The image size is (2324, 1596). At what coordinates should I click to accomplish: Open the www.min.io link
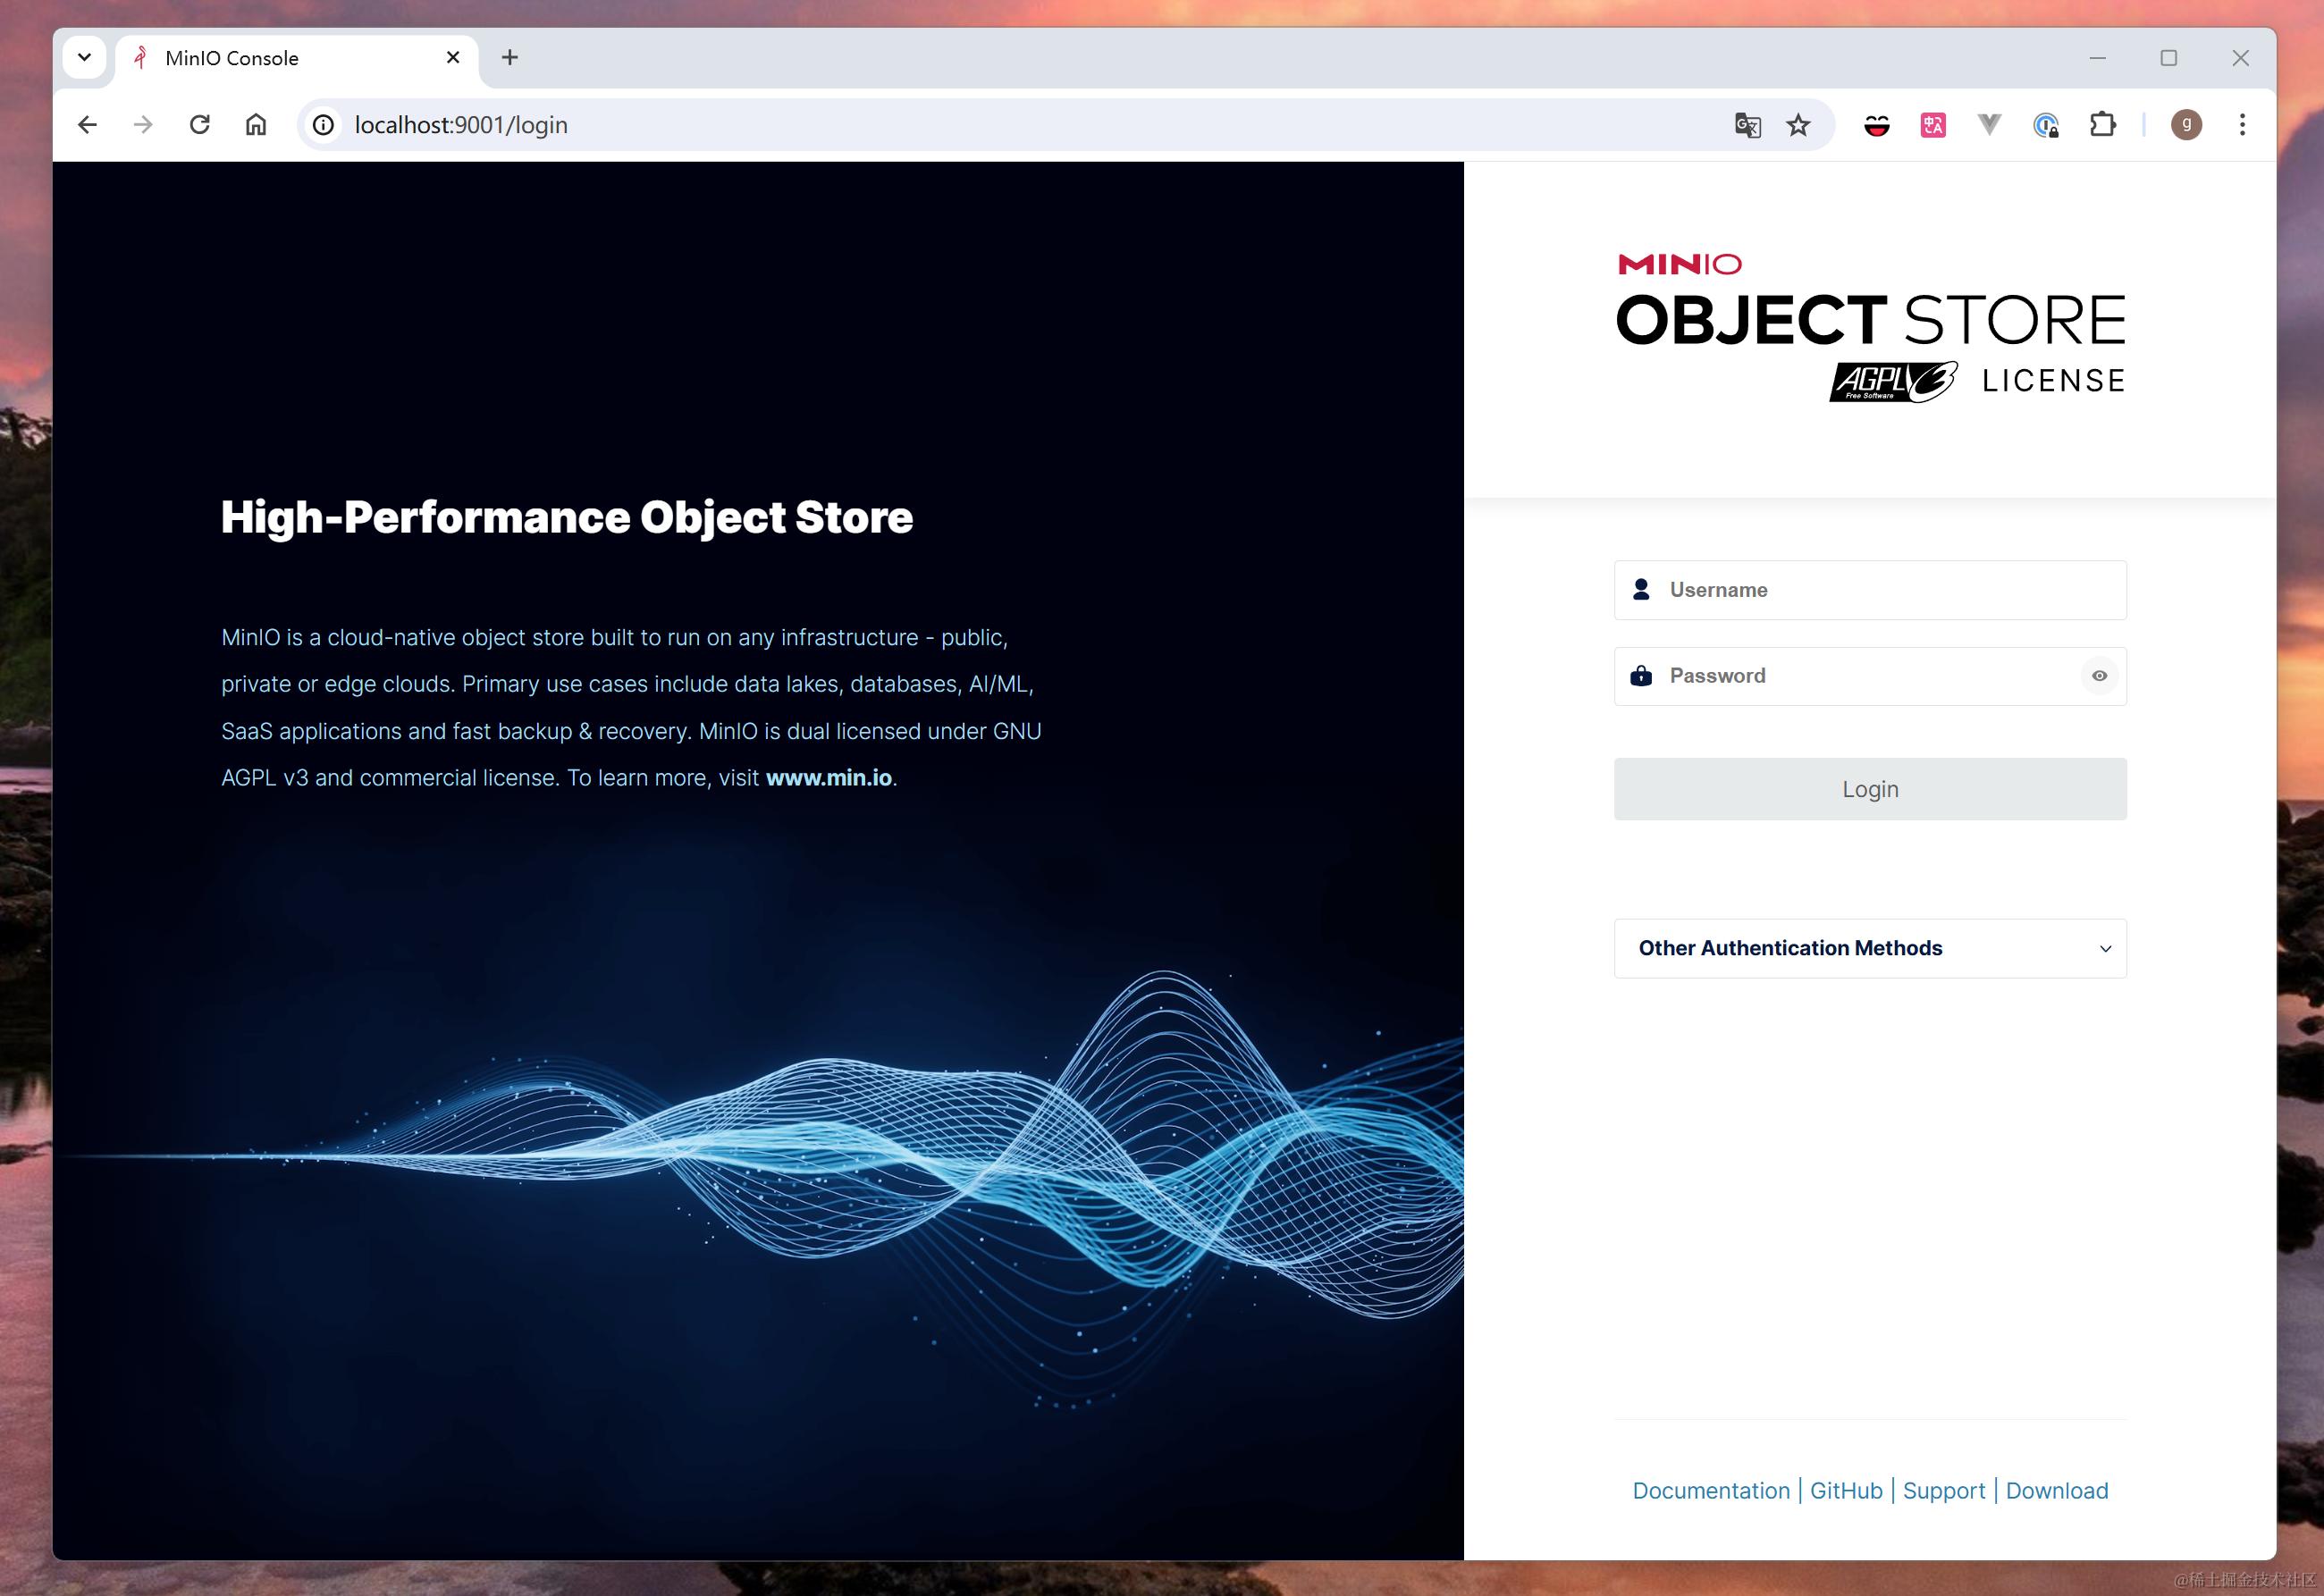coord(828,778)
